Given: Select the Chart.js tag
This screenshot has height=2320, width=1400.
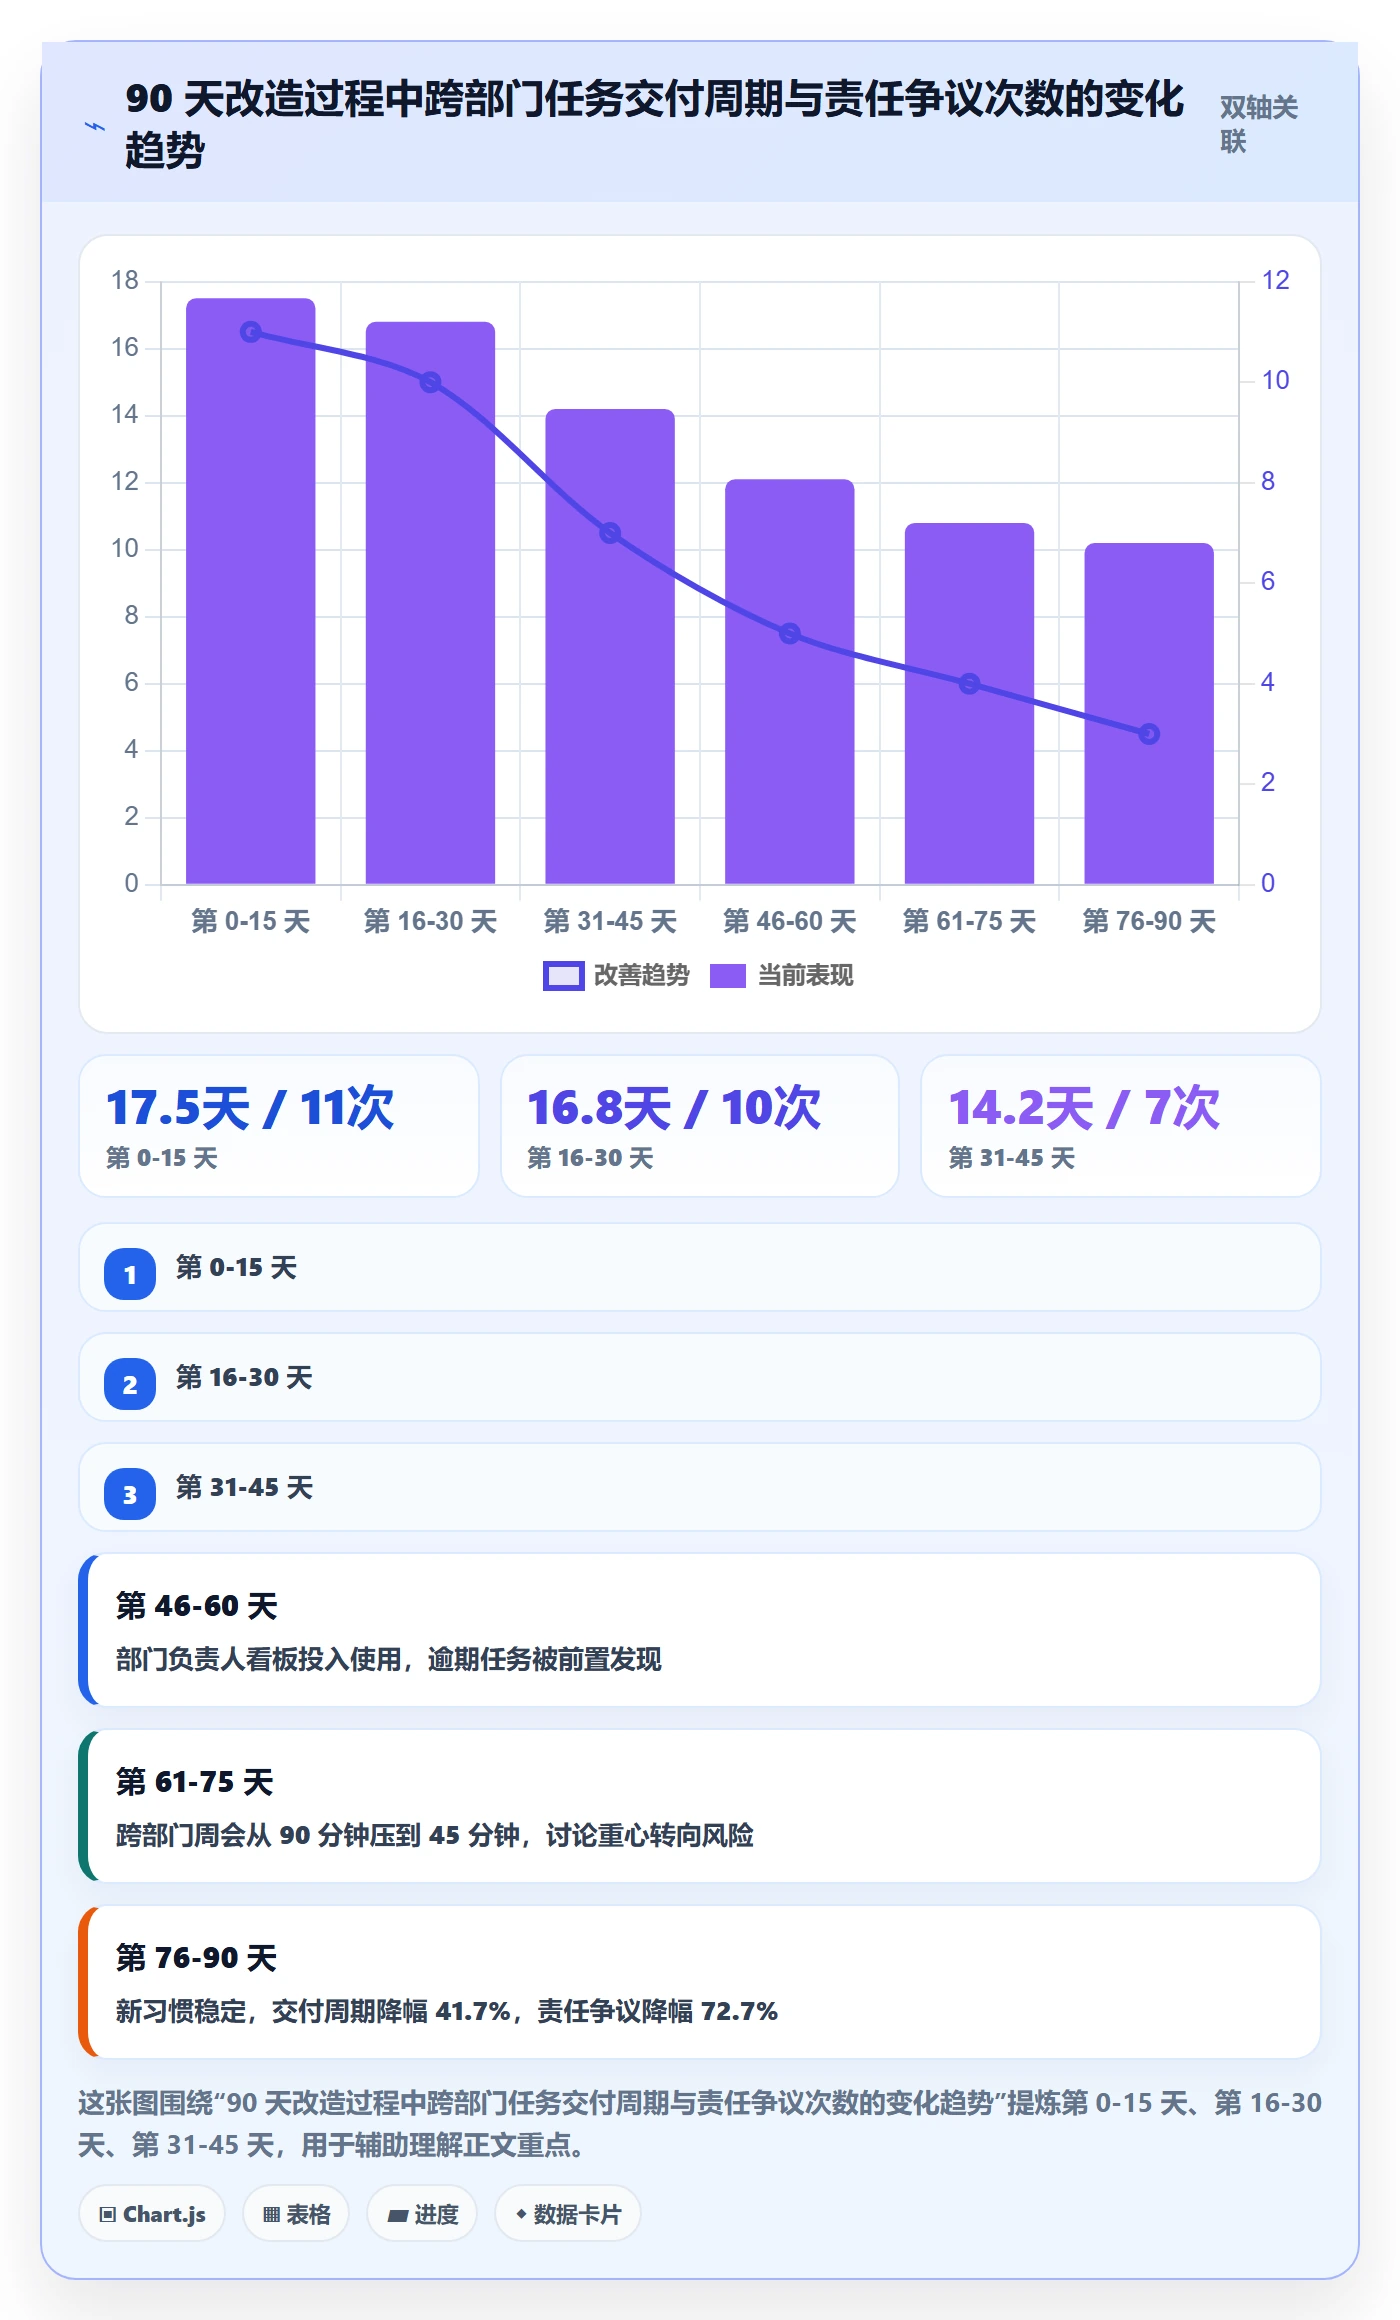Looking at the screenshot, I should [x=152, y=2214].
